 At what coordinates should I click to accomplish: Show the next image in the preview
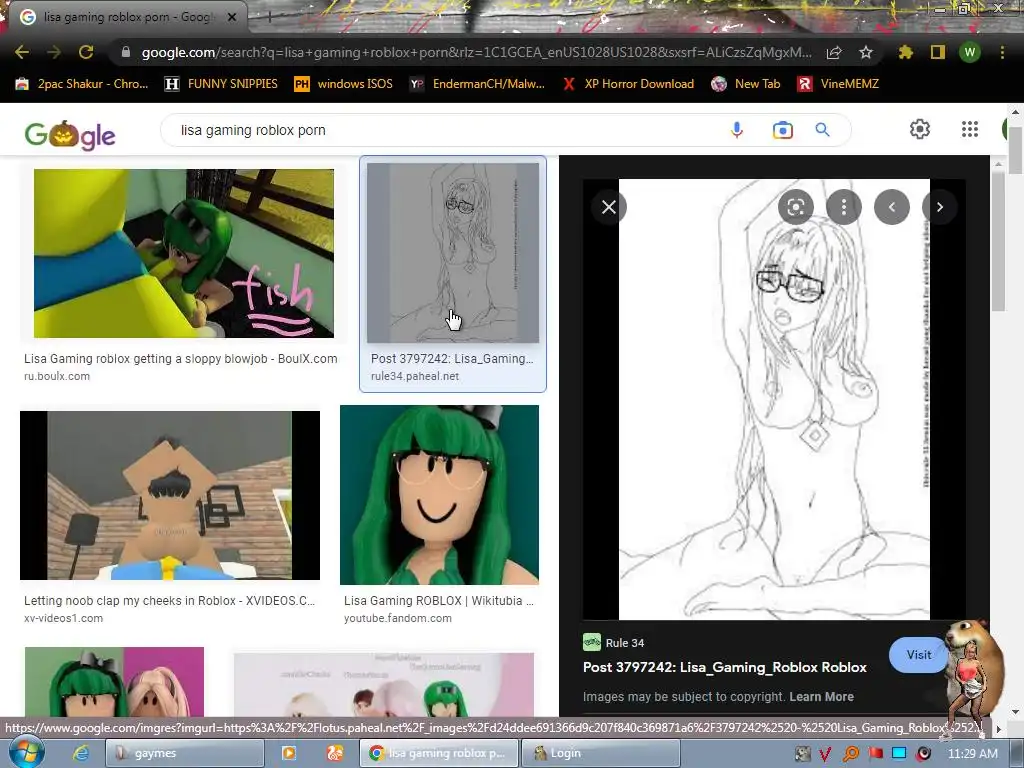[940, 207]
